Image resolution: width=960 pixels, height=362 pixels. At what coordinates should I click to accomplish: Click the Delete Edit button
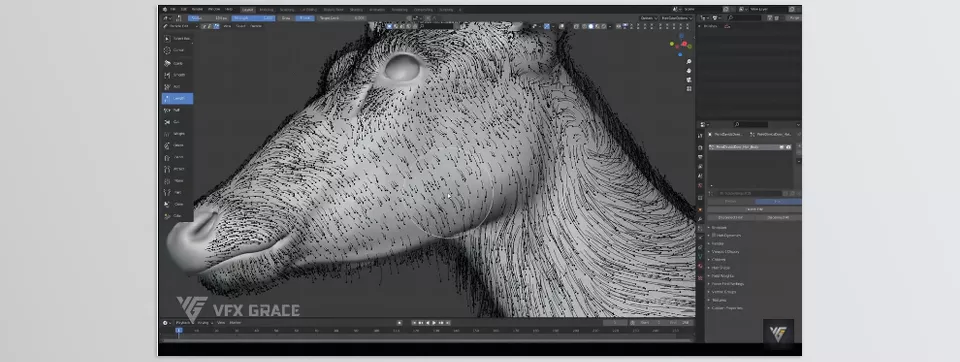click(754, 209)
